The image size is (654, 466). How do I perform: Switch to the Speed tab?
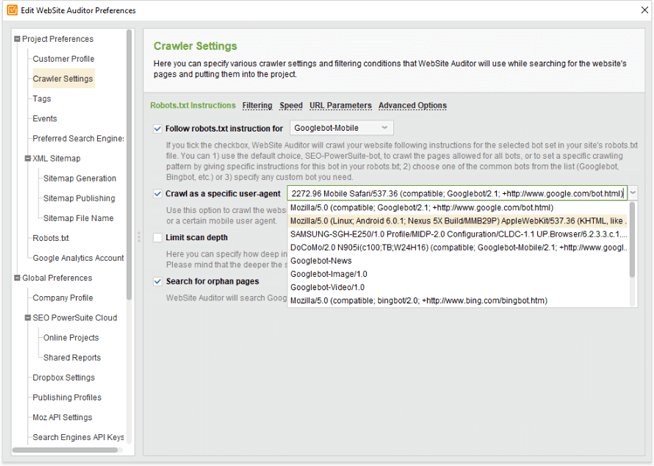coord(291,106)
